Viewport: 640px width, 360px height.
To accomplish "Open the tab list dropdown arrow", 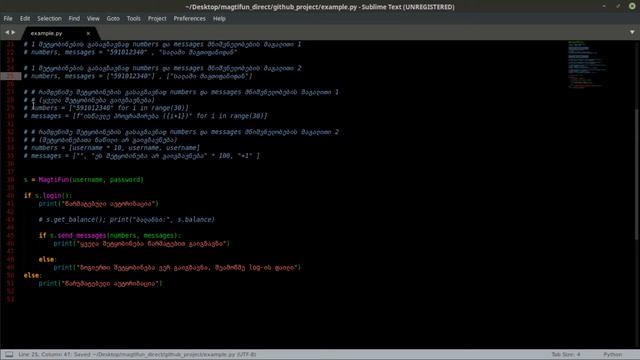I will (632, 32).
